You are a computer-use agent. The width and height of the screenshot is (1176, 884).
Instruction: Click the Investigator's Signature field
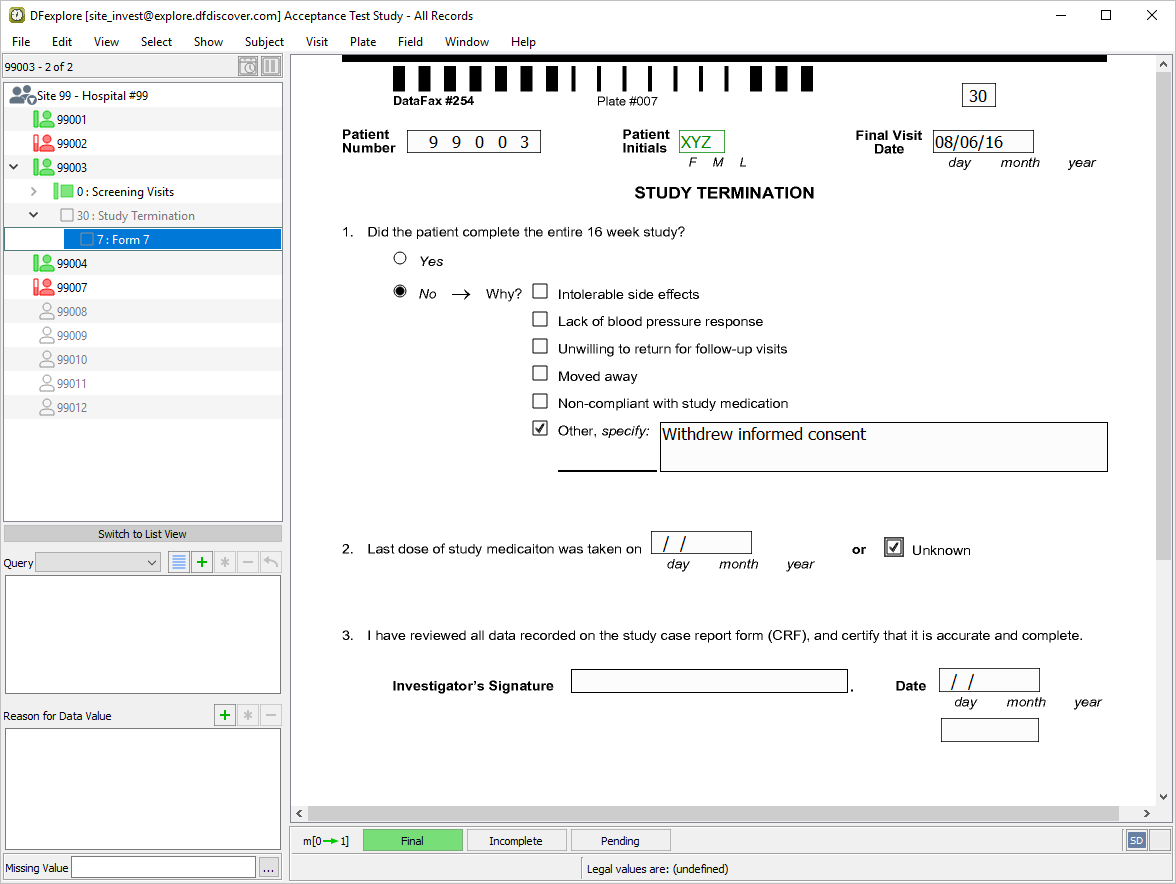click(x=709, y=681)
